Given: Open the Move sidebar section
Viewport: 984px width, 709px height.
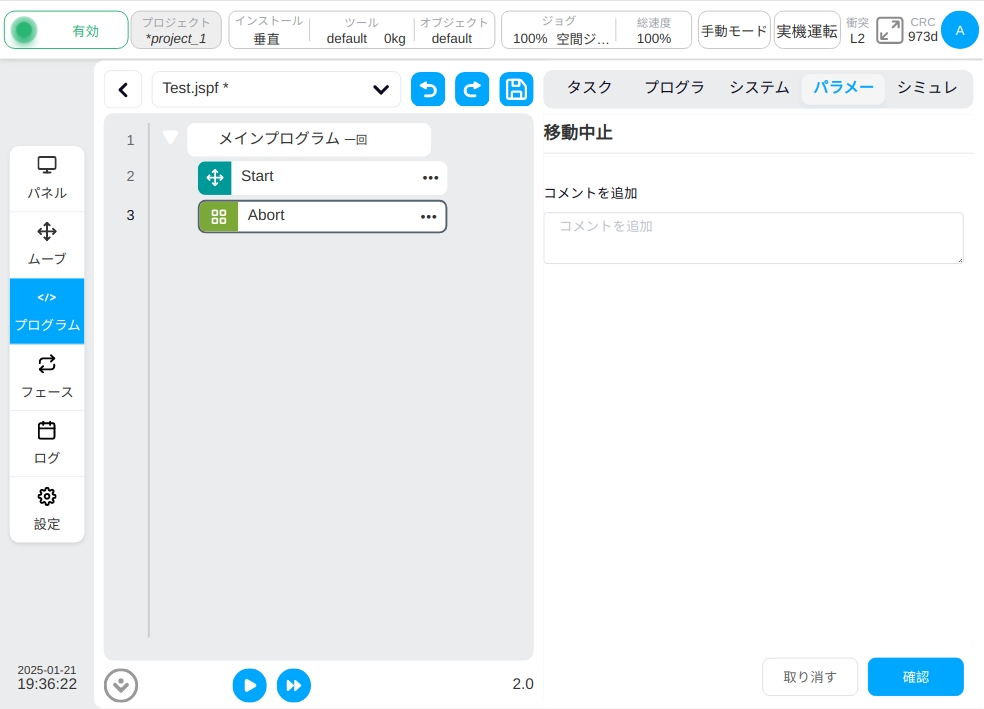Looking at the screenshot, I should pos(47,245).
